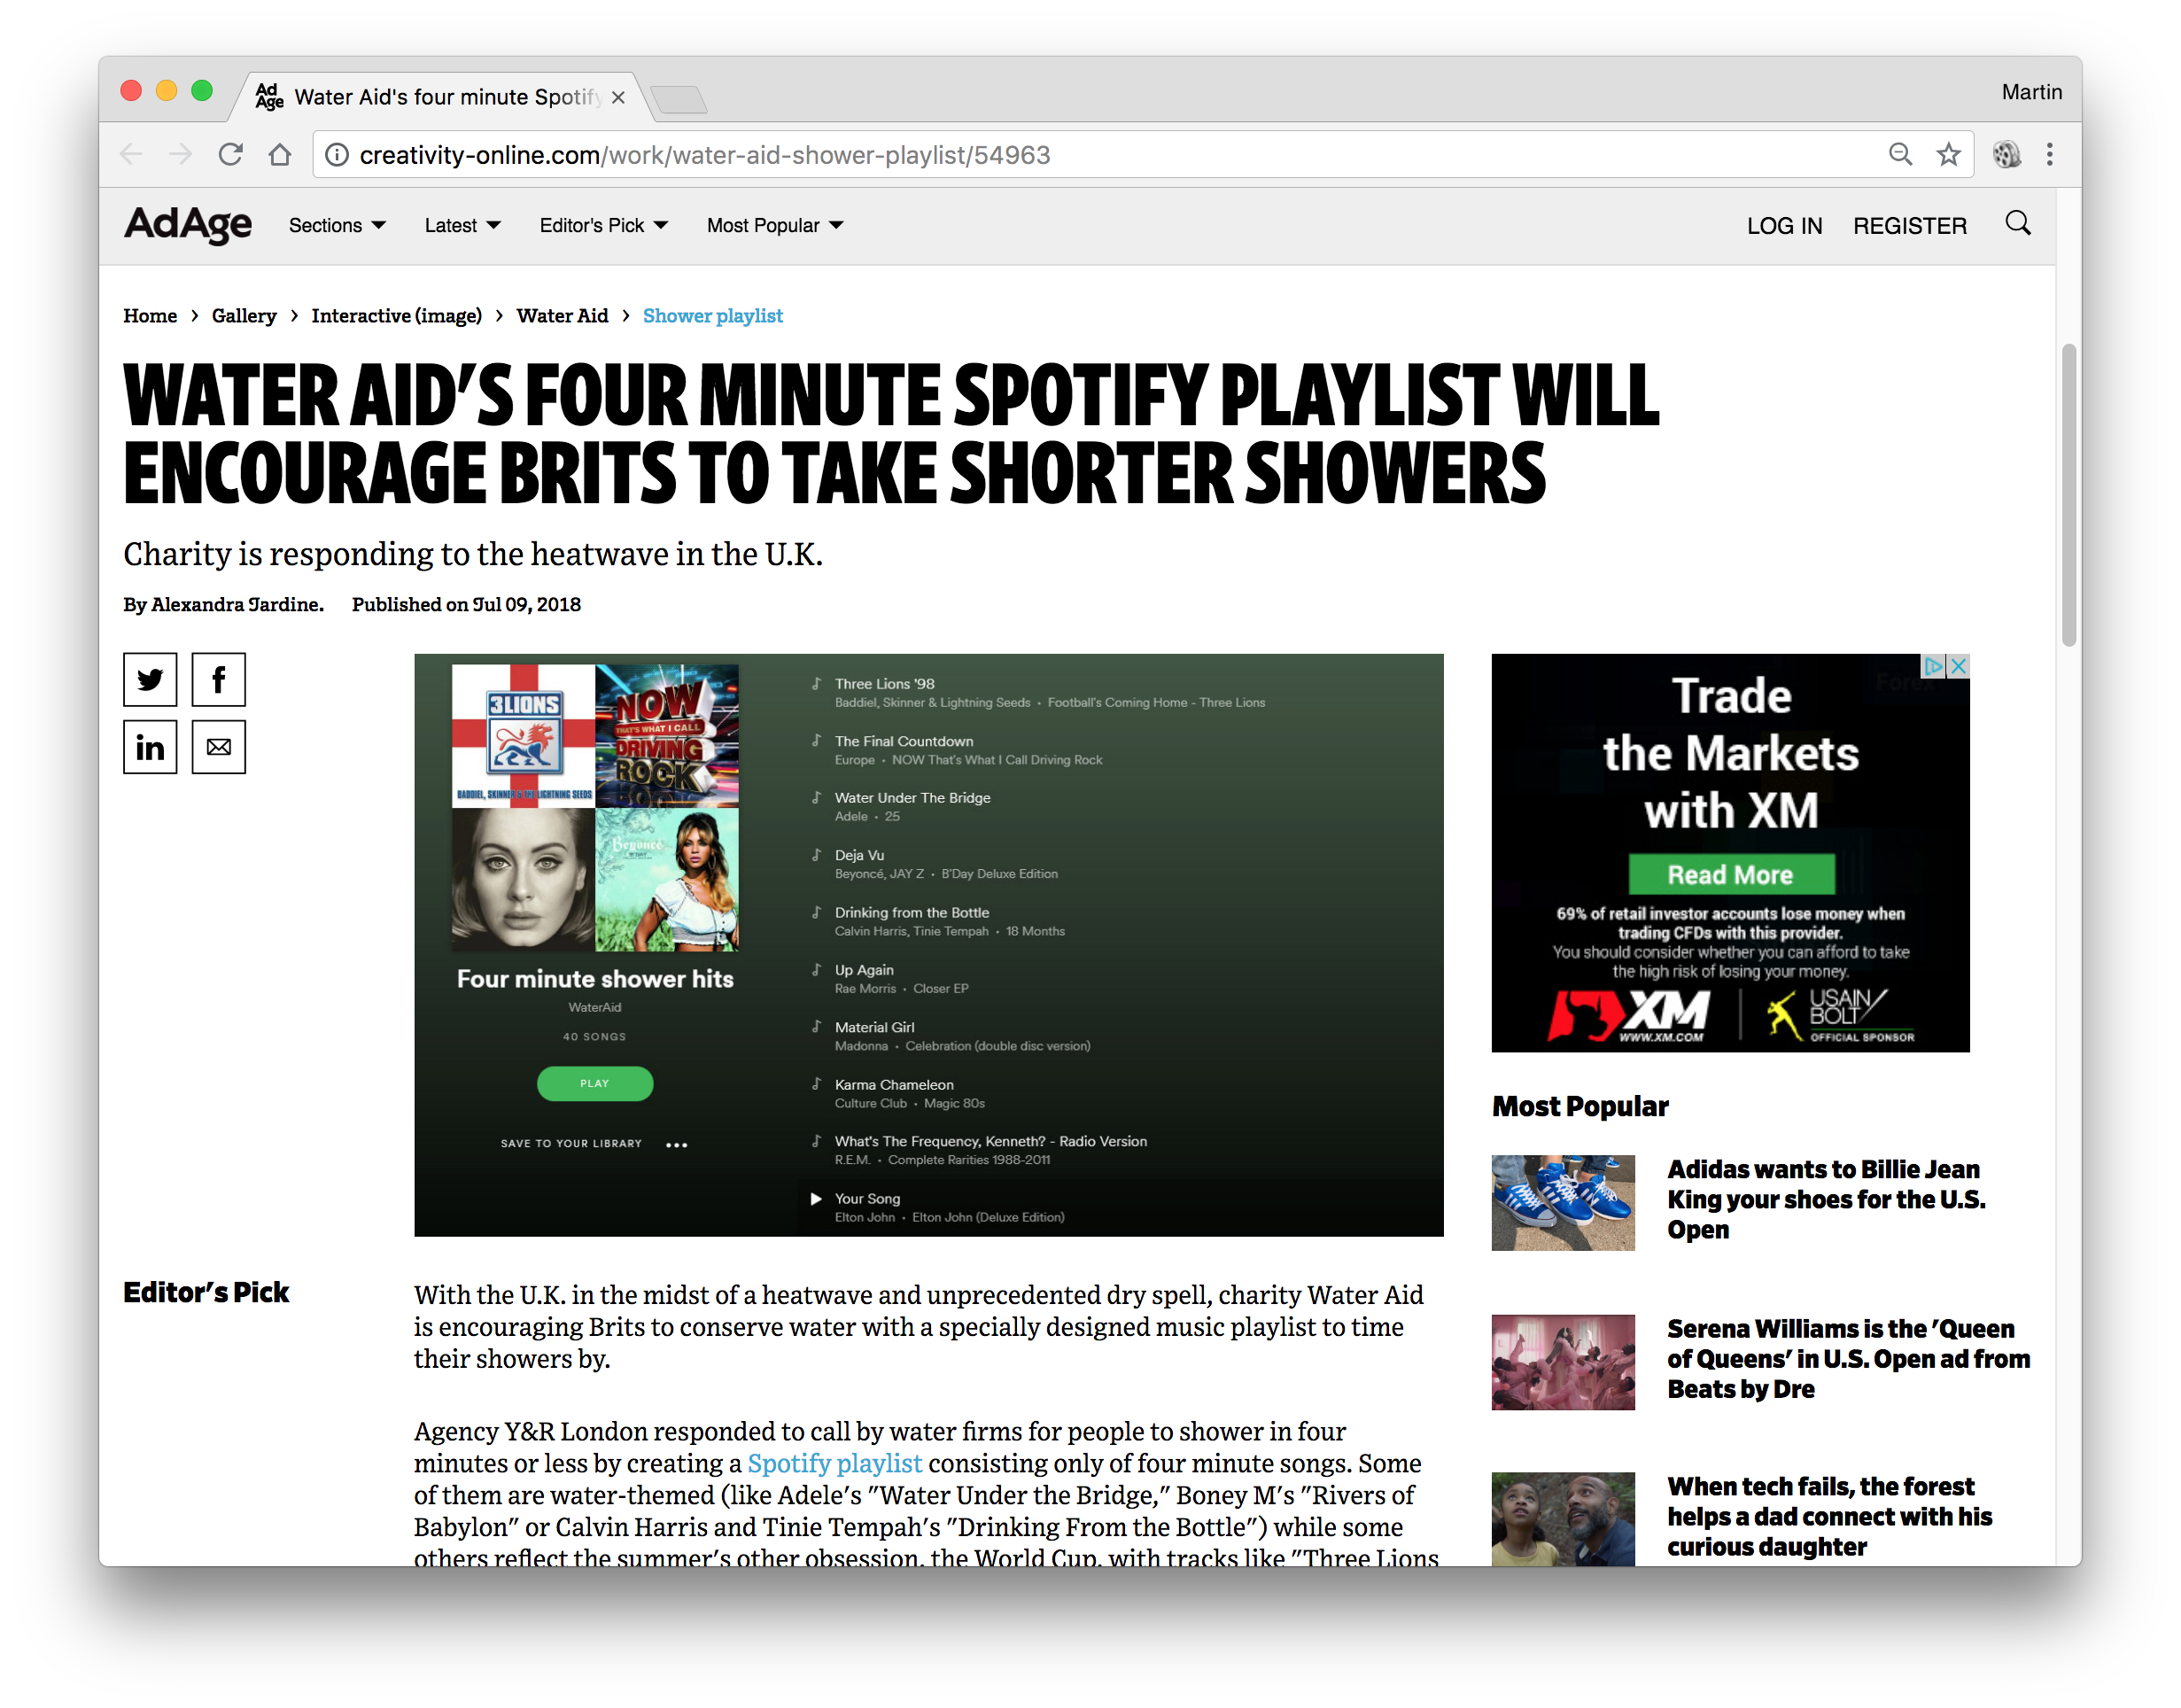
Task: Bookmark page with star icon
Action: (x=1948, y=155)
